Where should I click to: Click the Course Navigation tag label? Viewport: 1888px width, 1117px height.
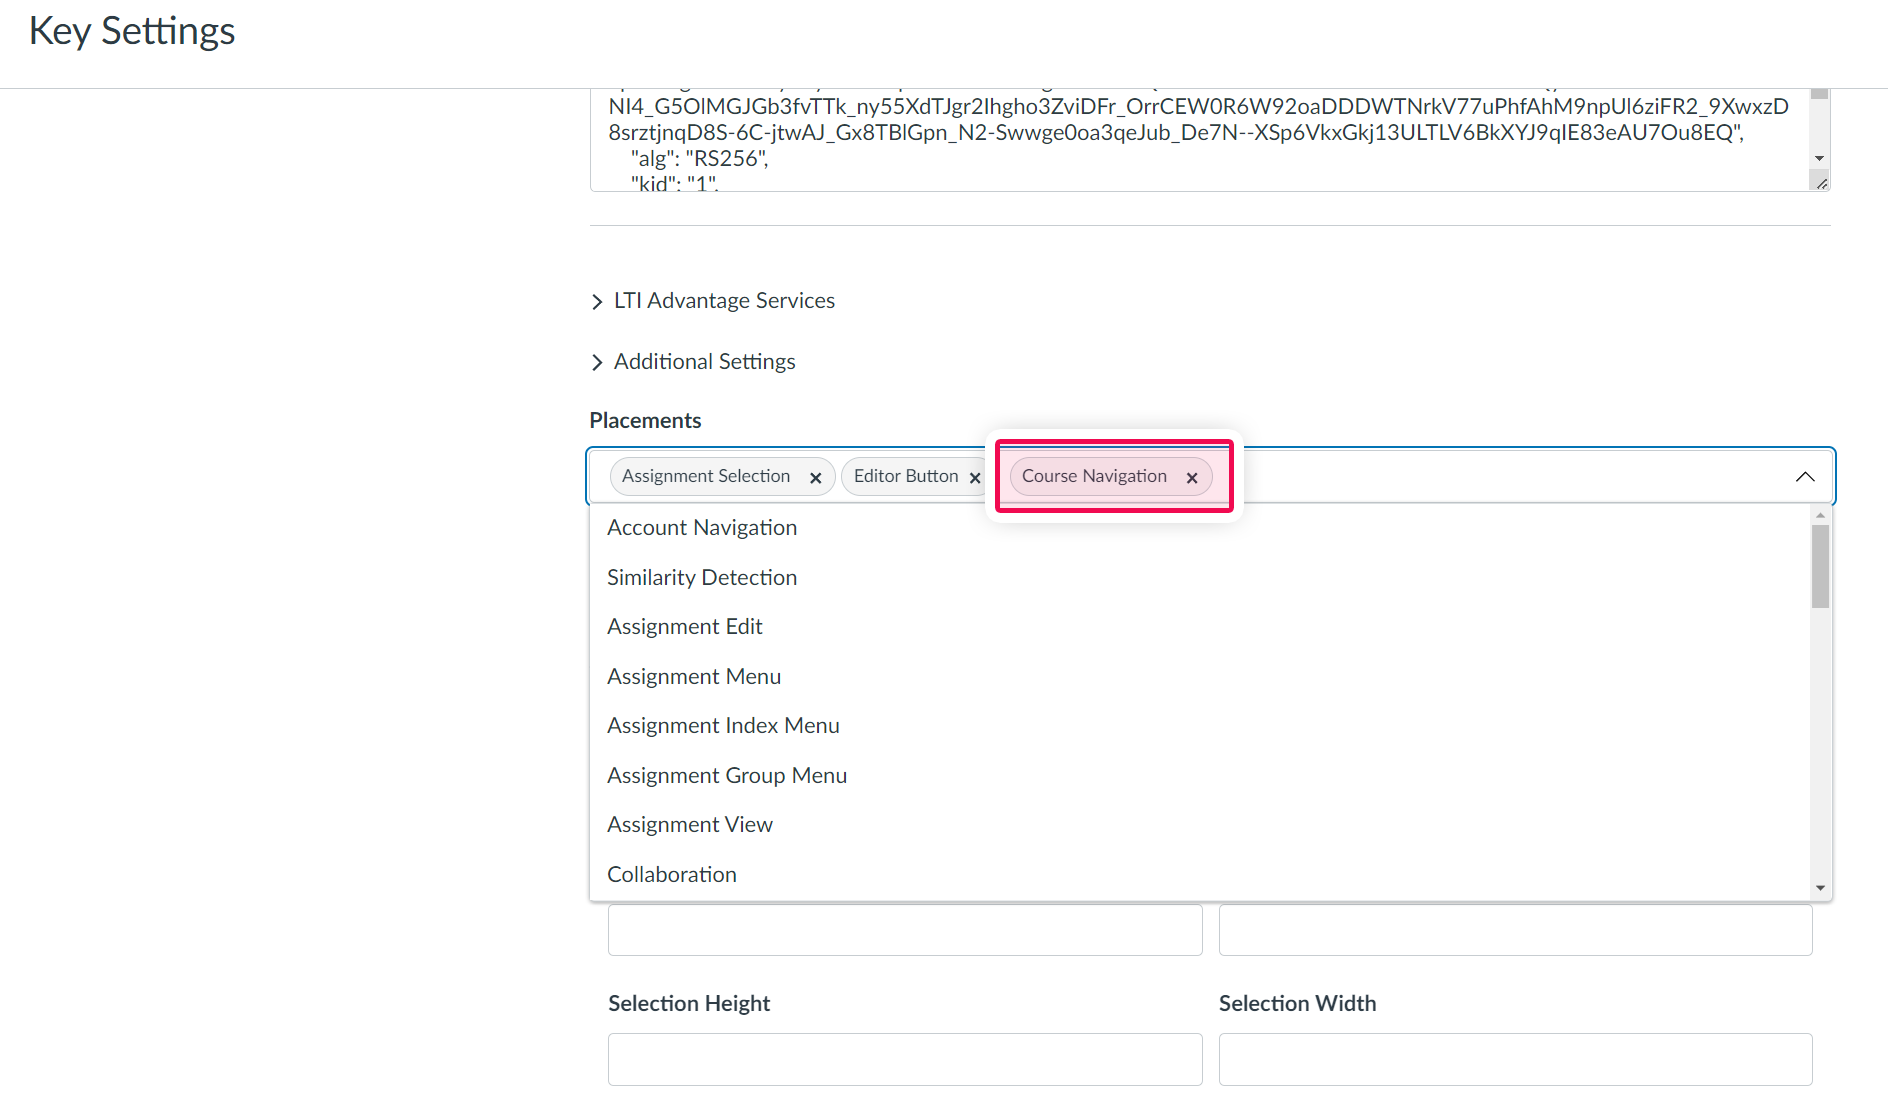point(1094,476)
